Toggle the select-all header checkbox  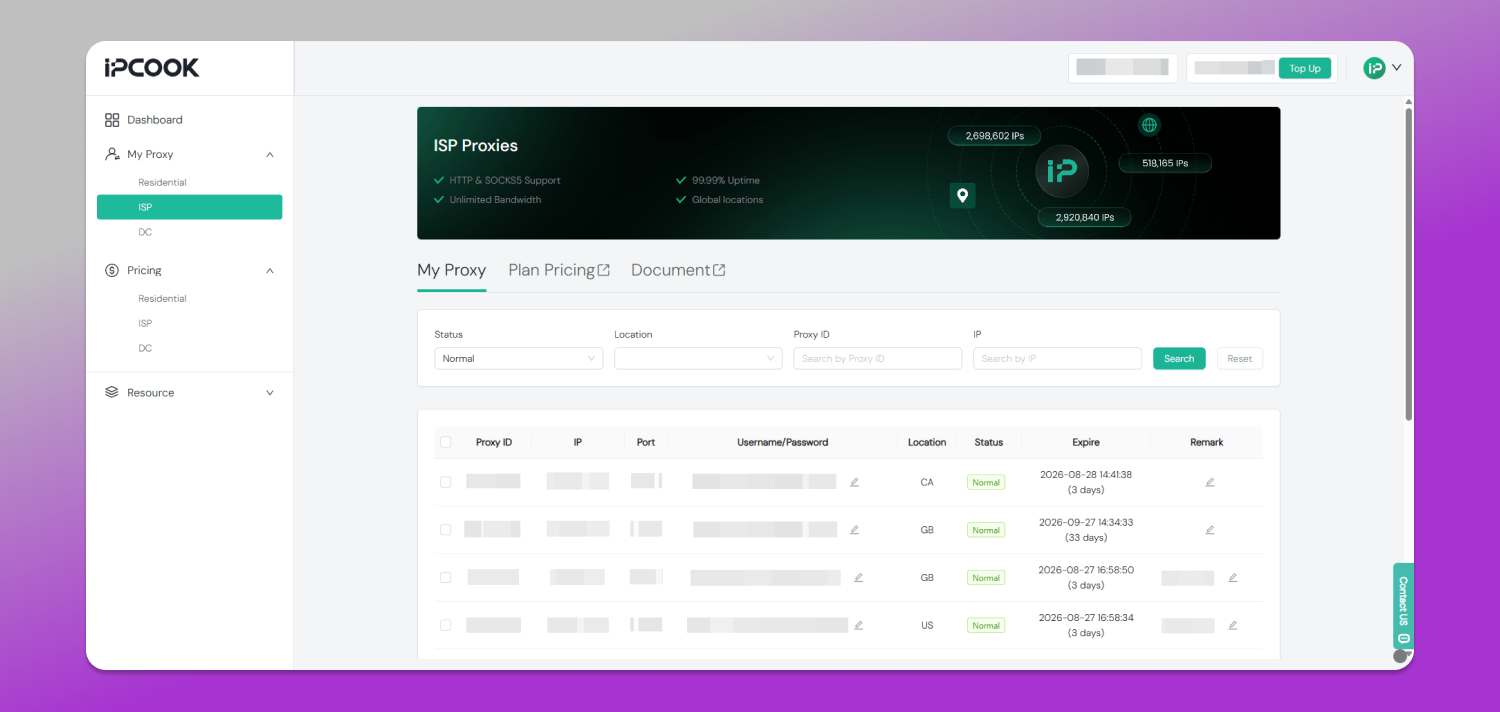446,442
